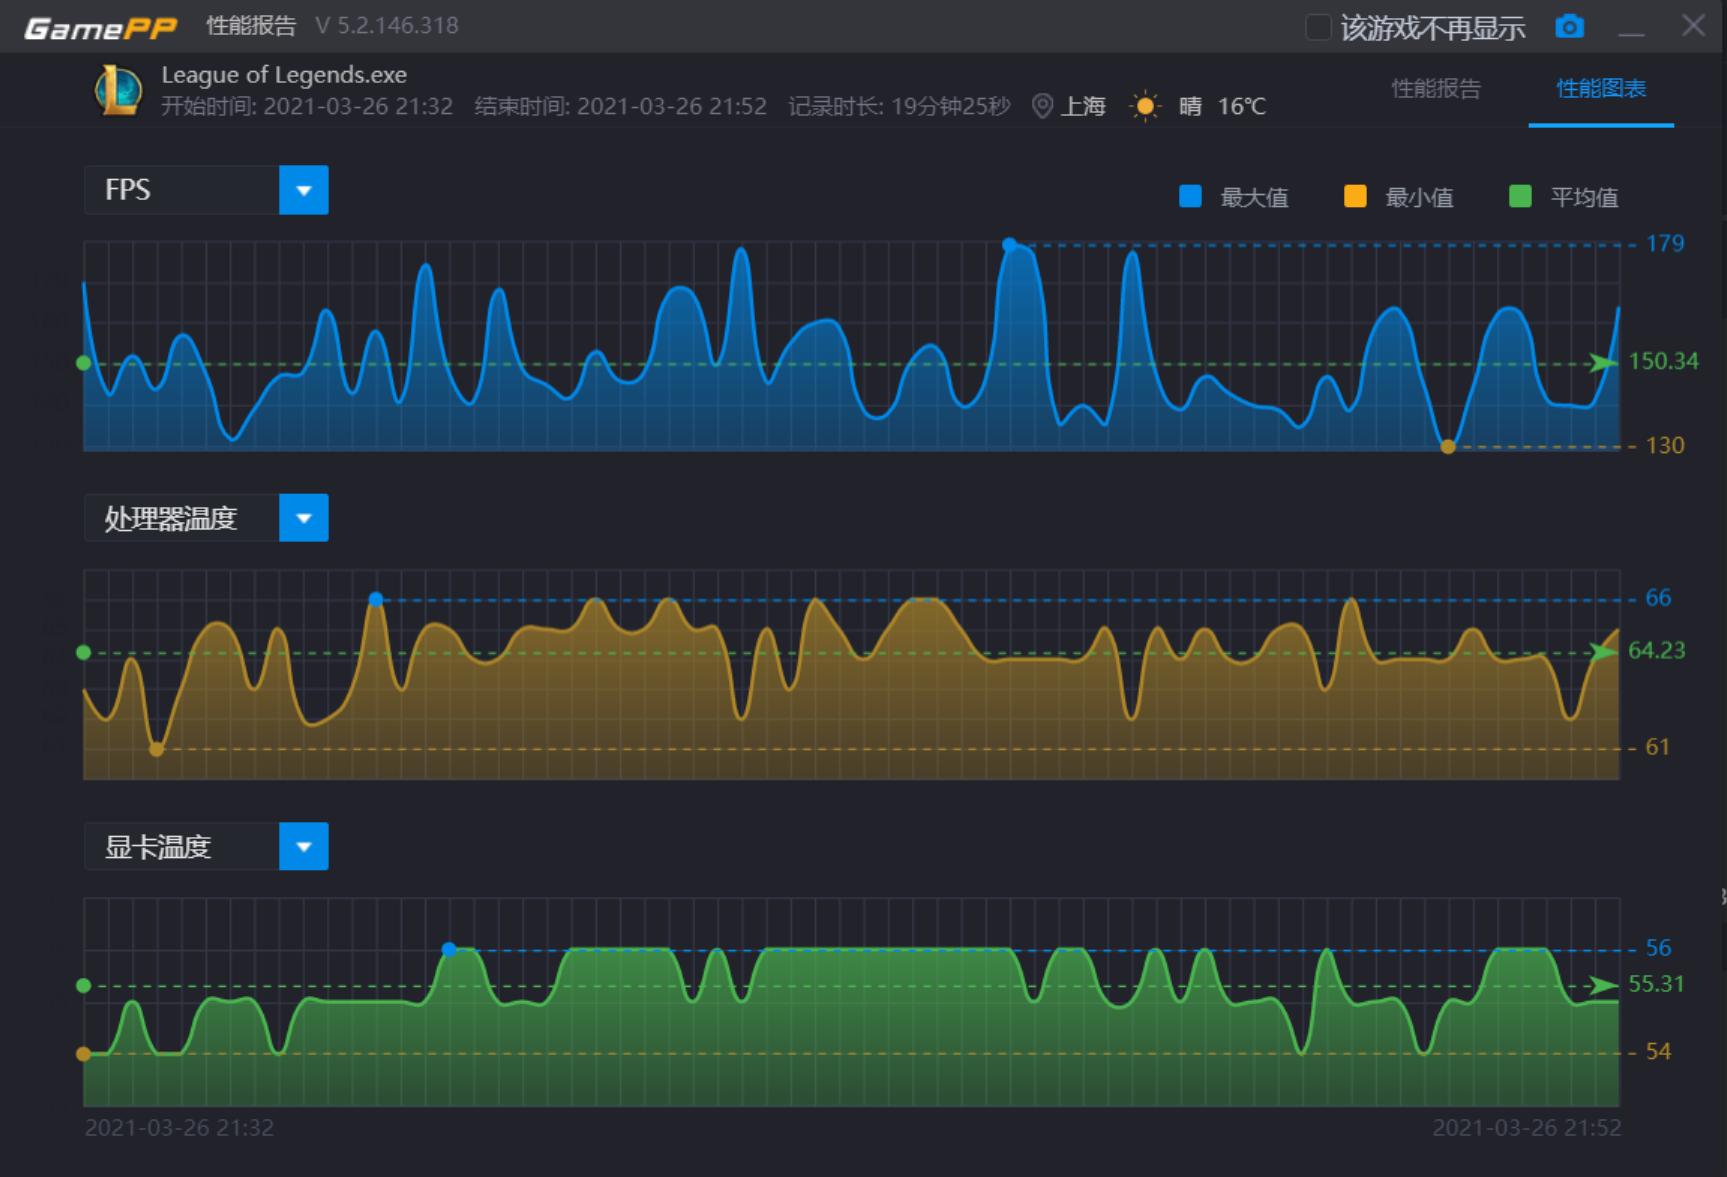Click the camera screenshot icon
Screen dimensions: 1727x1177
point(1569,27)
